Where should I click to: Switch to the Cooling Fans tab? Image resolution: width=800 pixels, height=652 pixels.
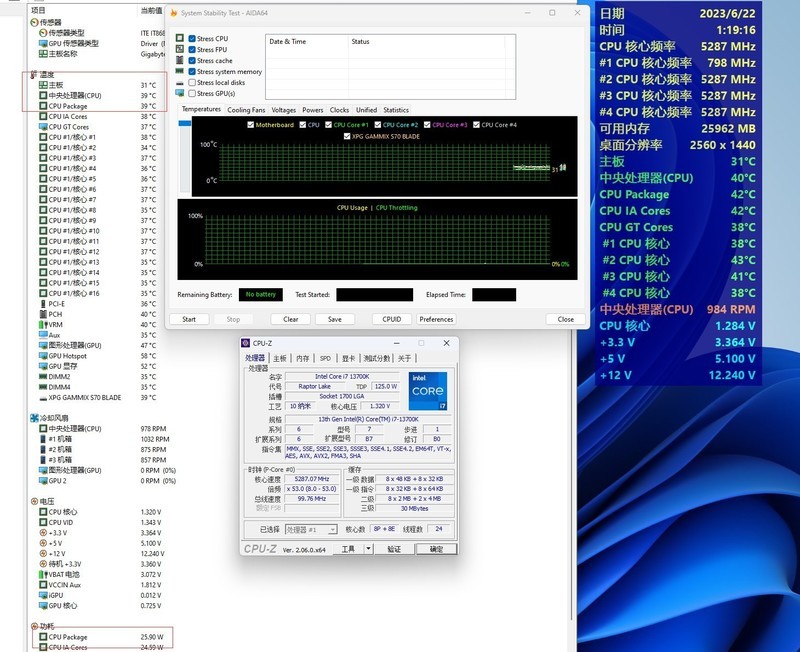tap(246, 110)
